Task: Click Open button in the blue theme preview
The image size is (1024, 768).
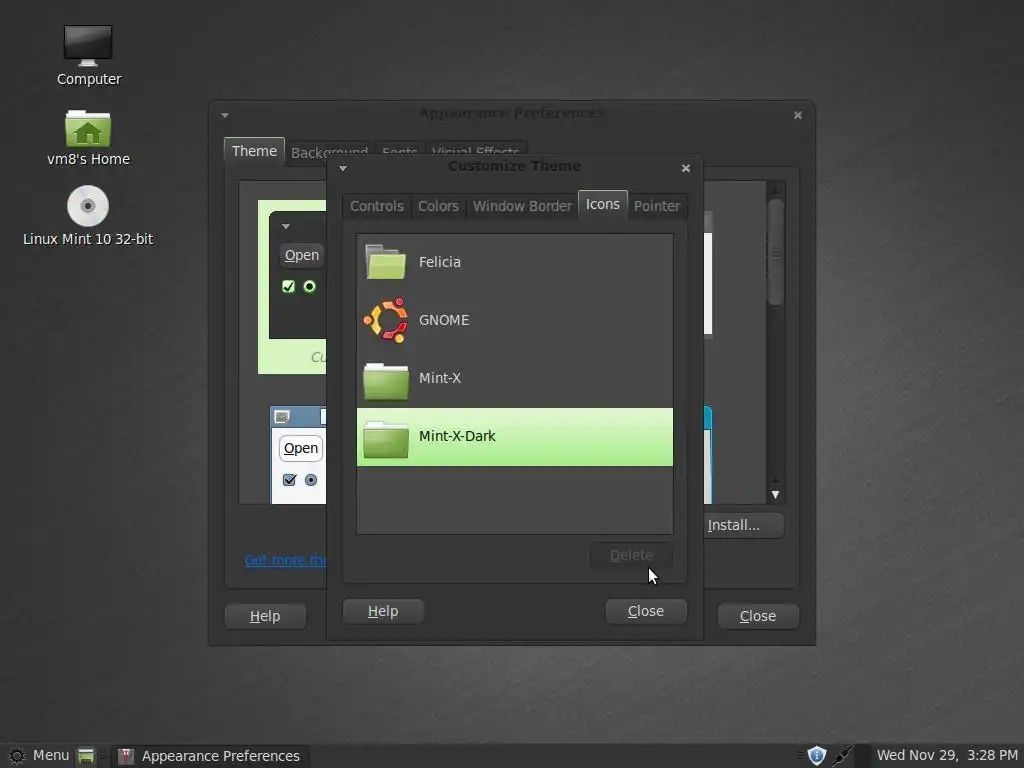Action: point(301,449)
